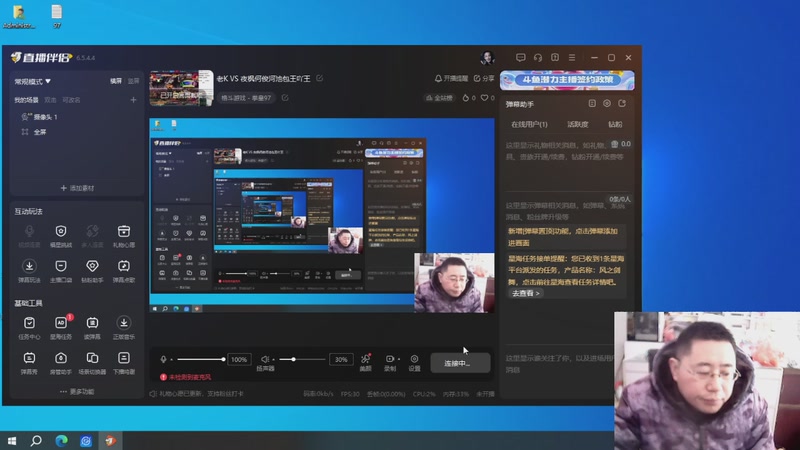The height and width of the screenshot is (450, 800).
Task: Open the 场景切换器 scene switcher
Action: click(92, 363)
